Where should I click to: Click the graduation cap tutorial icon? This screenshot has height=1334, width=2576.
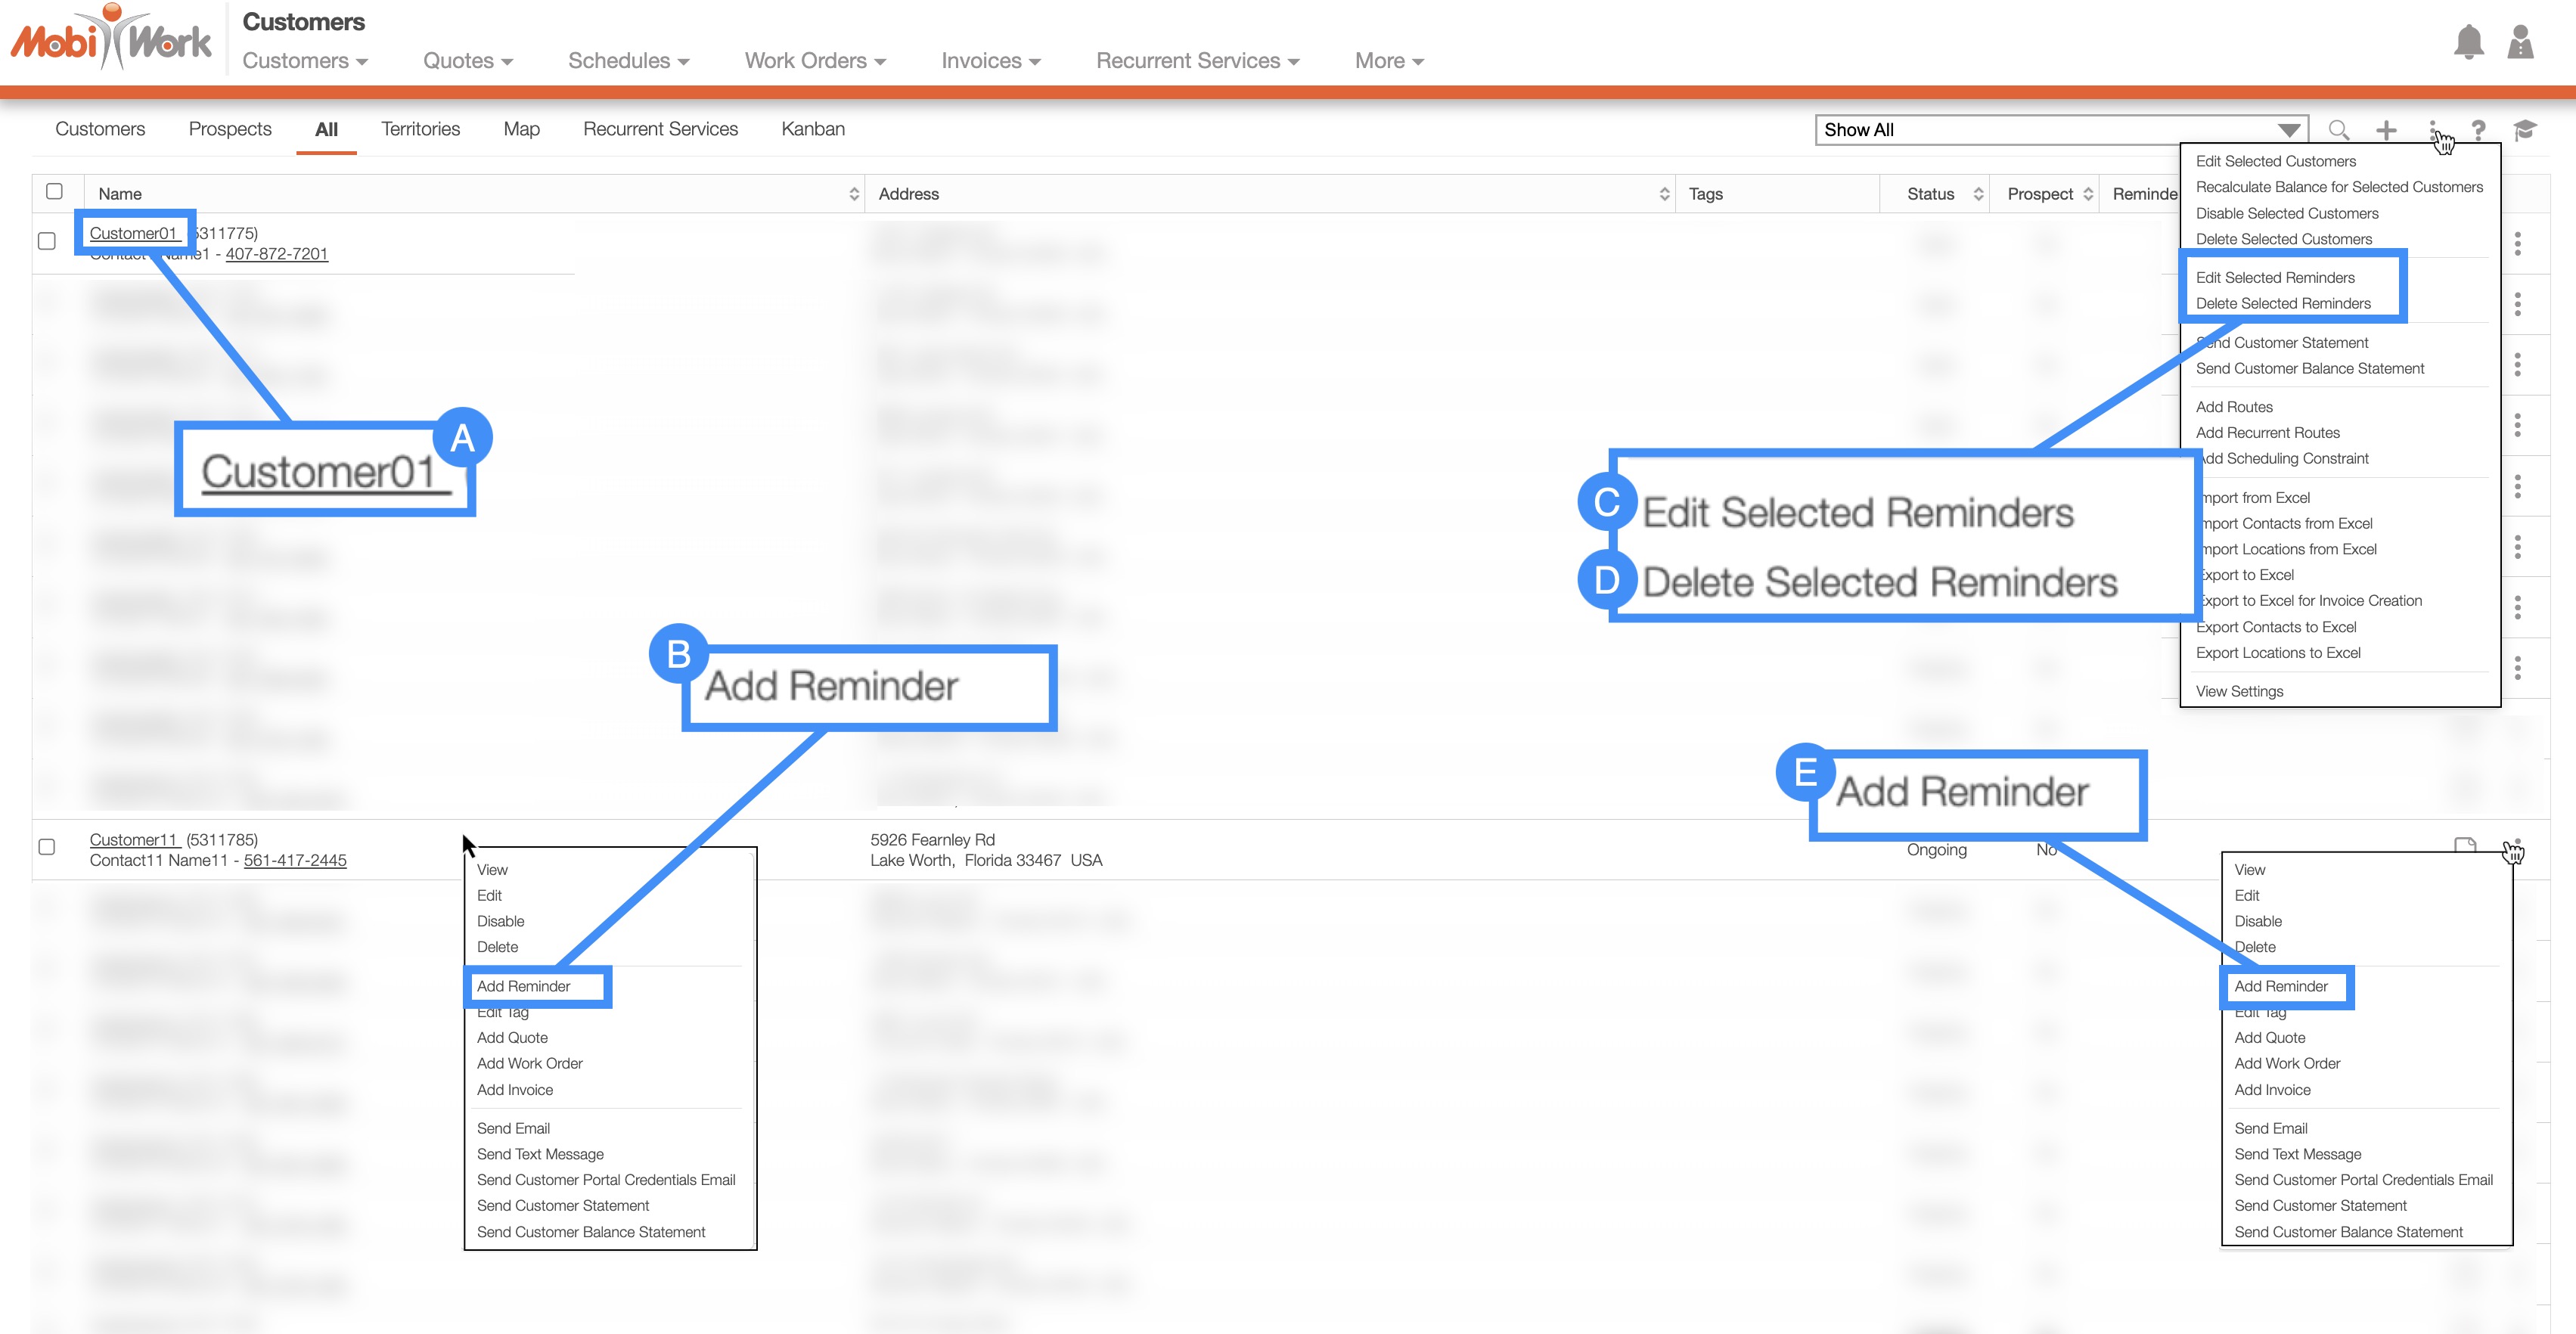[x=2524, y=130]
